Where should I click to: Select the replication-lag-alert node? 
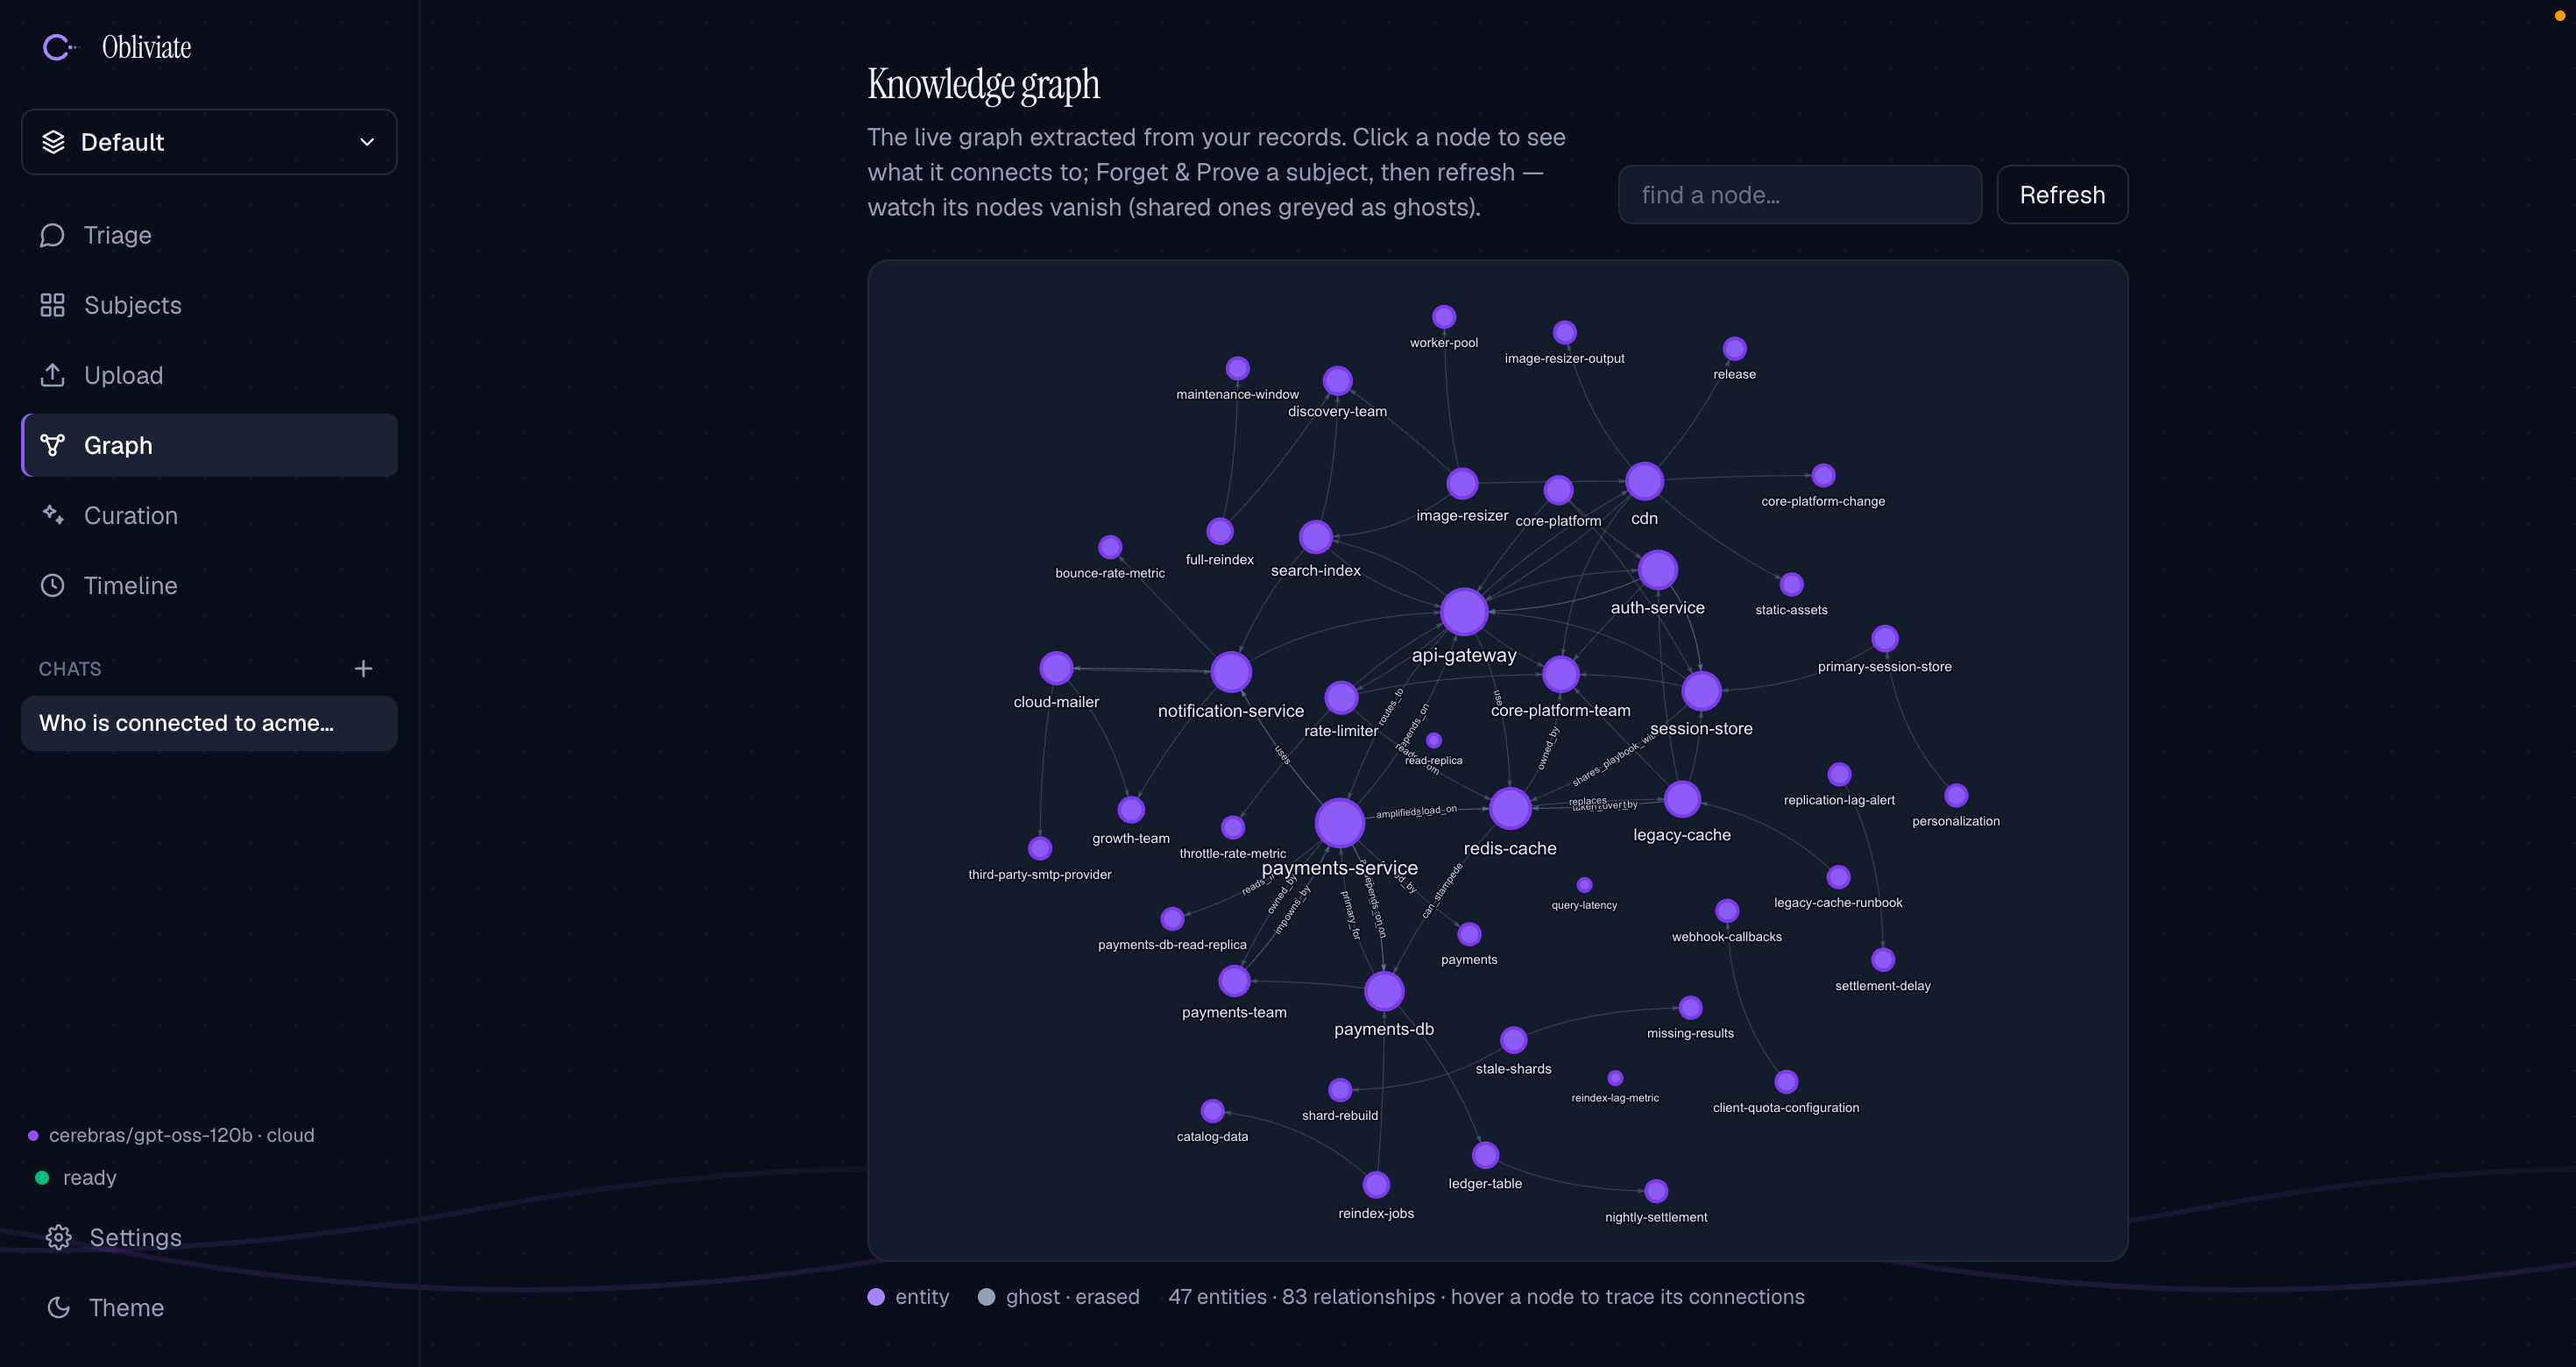click(1839, 774)
